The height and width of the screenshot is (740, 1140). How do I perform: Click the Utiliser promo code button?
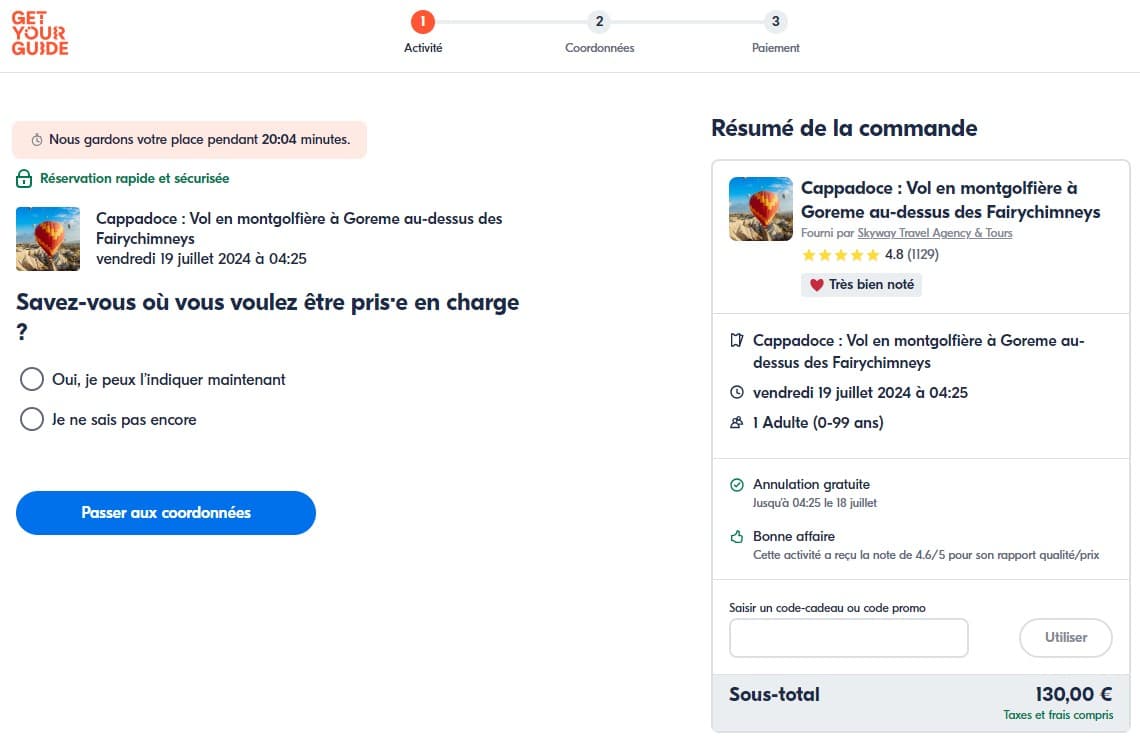(x=1065, y=637)
